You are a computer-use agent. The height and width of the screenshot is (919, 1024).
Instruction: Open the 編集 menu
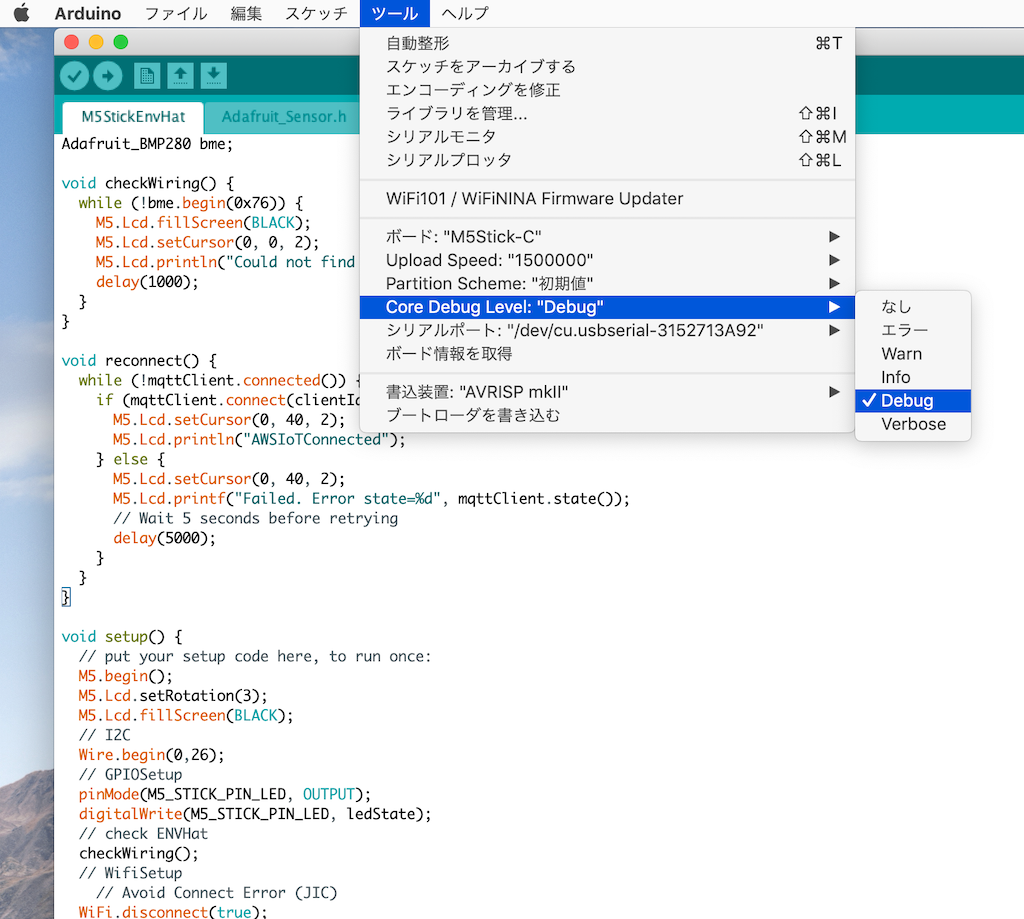(x=246, y=13)
